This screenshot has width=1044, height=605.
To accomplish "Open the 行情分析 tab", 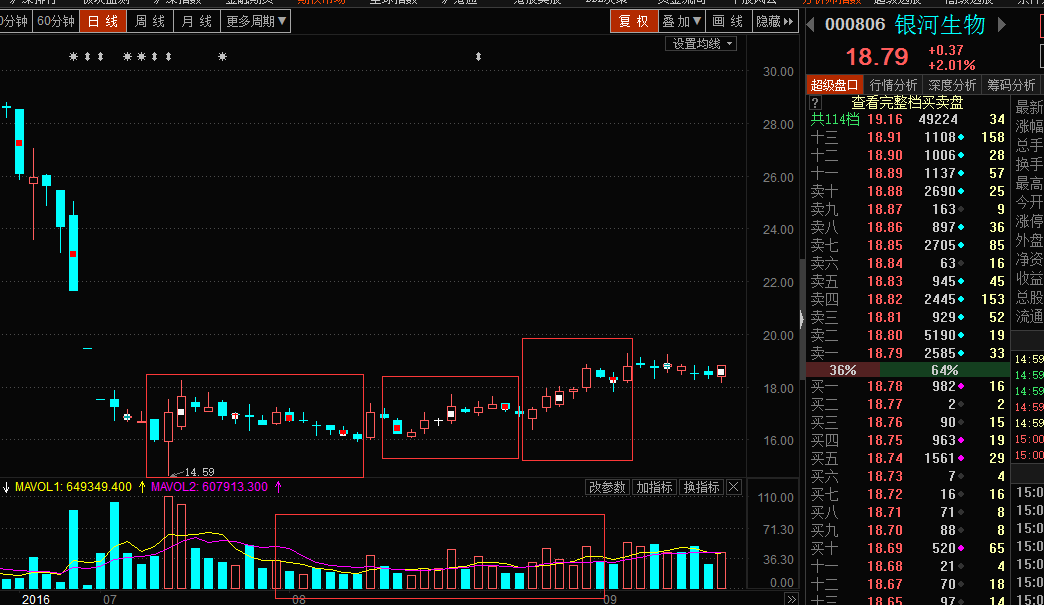I will (x=894, y=85).
